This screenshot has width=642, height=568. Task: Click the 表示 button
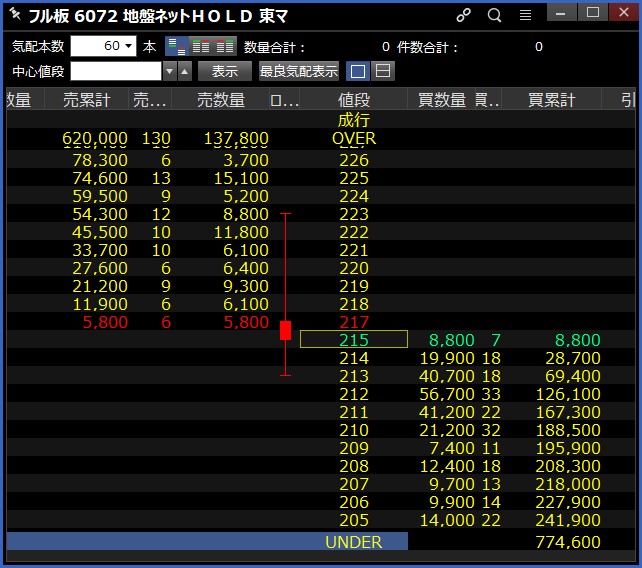[225, 71]
